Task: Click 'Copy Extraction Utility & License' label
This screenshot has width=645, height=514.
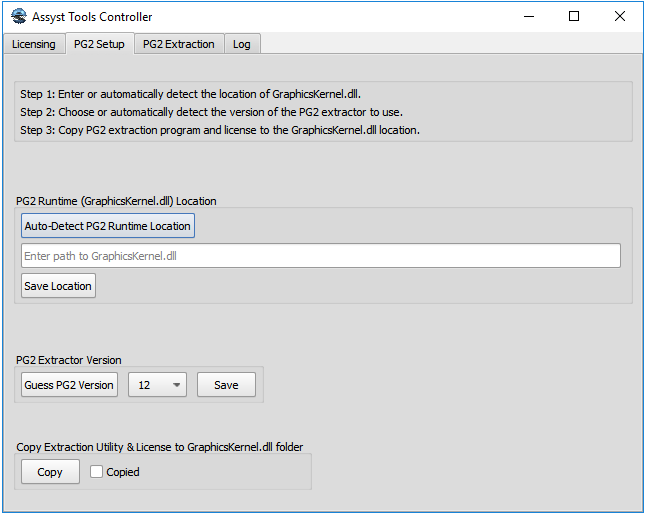Action: tap(160, 447)
